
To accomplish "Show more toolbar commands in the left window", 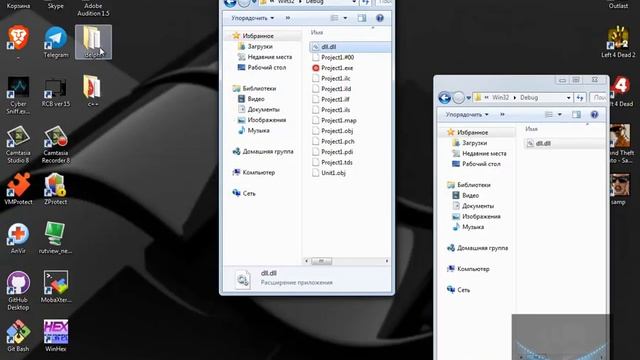I will coord(288,18).
